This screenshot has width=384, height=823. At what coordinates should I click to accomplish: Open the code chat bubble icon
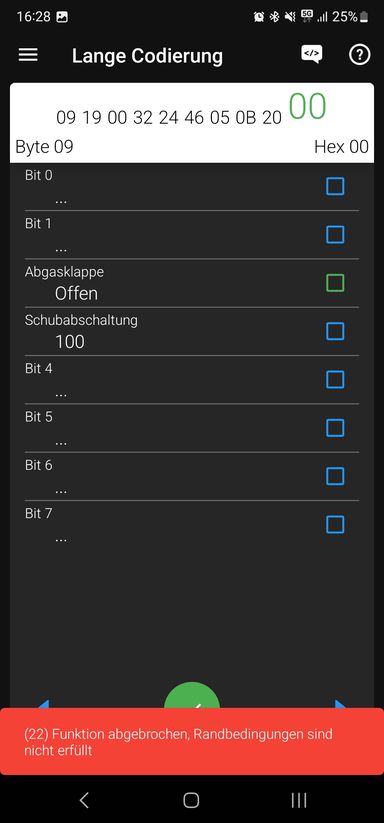(312, 55)
